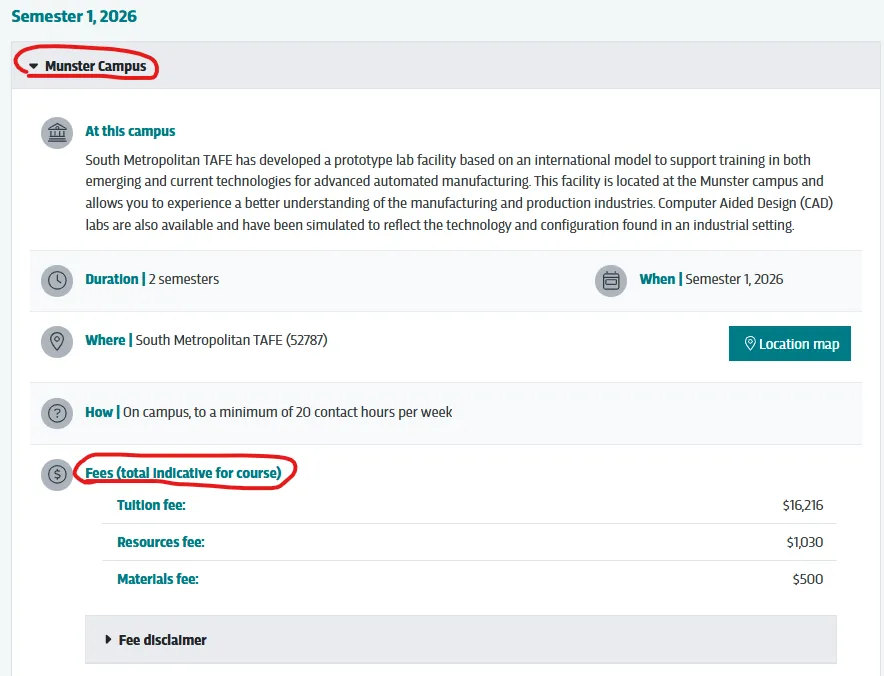Screen dimensions: 884x676
Task: Click the Duration 2 semesters text
Action: pyautogui.click(x=152, y=279)
